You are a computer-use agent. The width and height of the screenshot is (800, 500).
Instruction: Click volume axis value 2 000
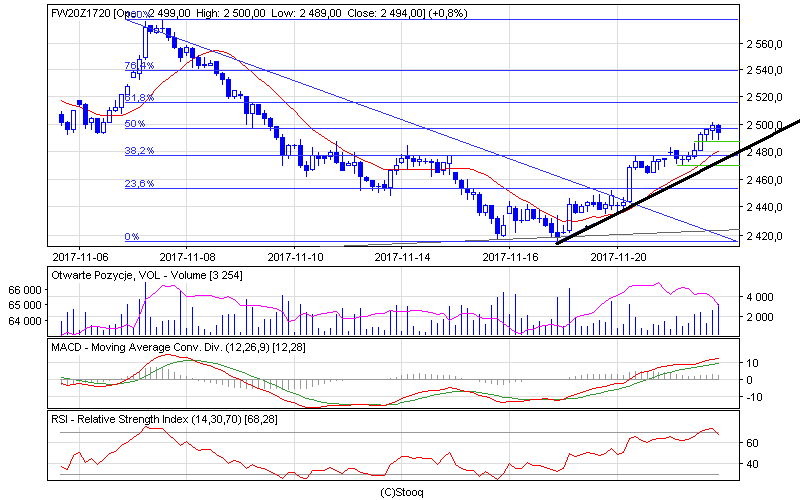pos(759,317)
